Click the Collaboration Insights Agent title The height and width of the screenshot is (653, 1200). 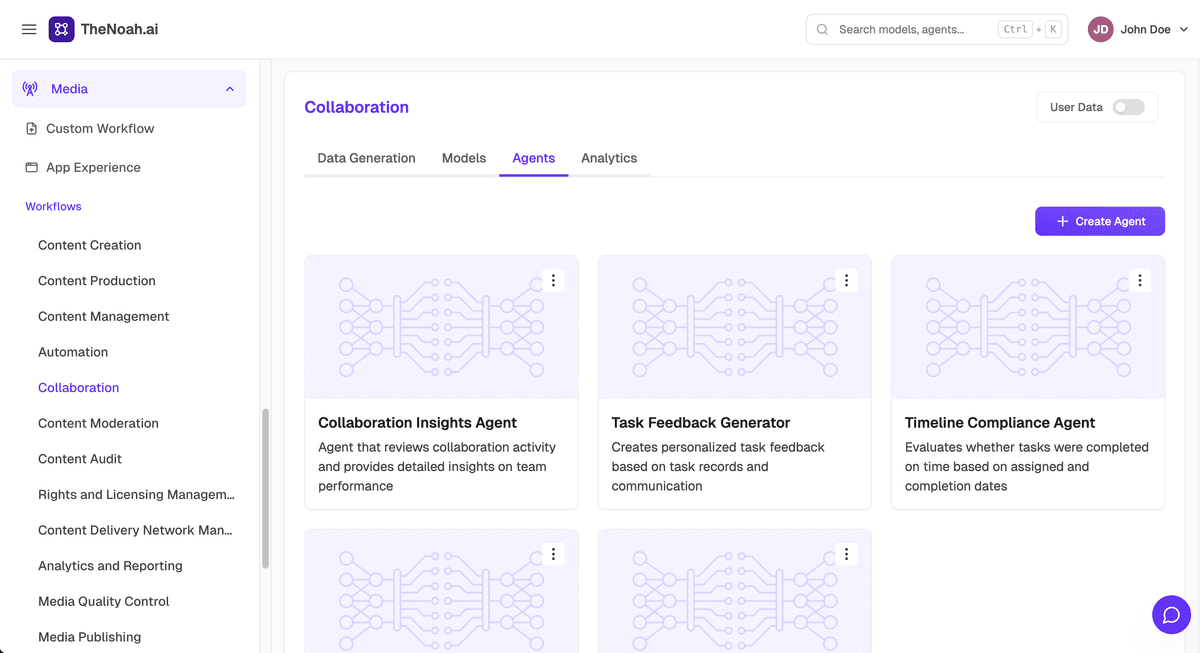point(417,423)
